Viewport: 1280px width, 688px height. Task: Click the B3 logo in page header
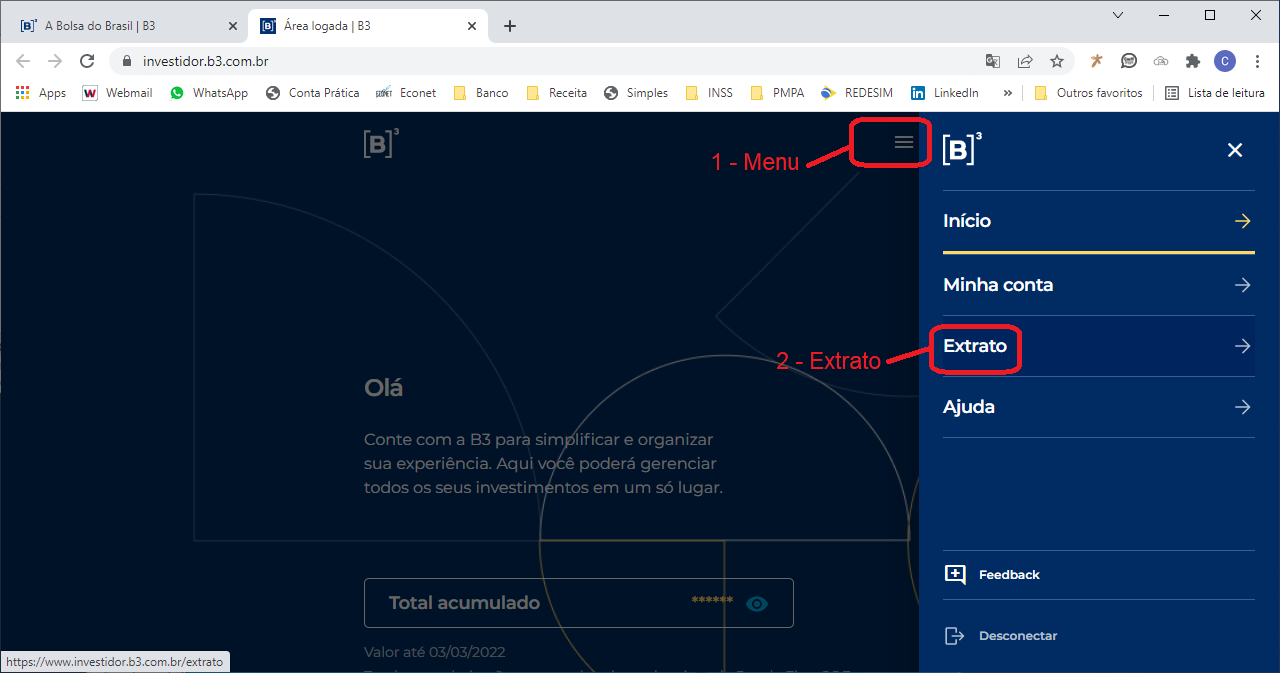(x=381, y=143)
